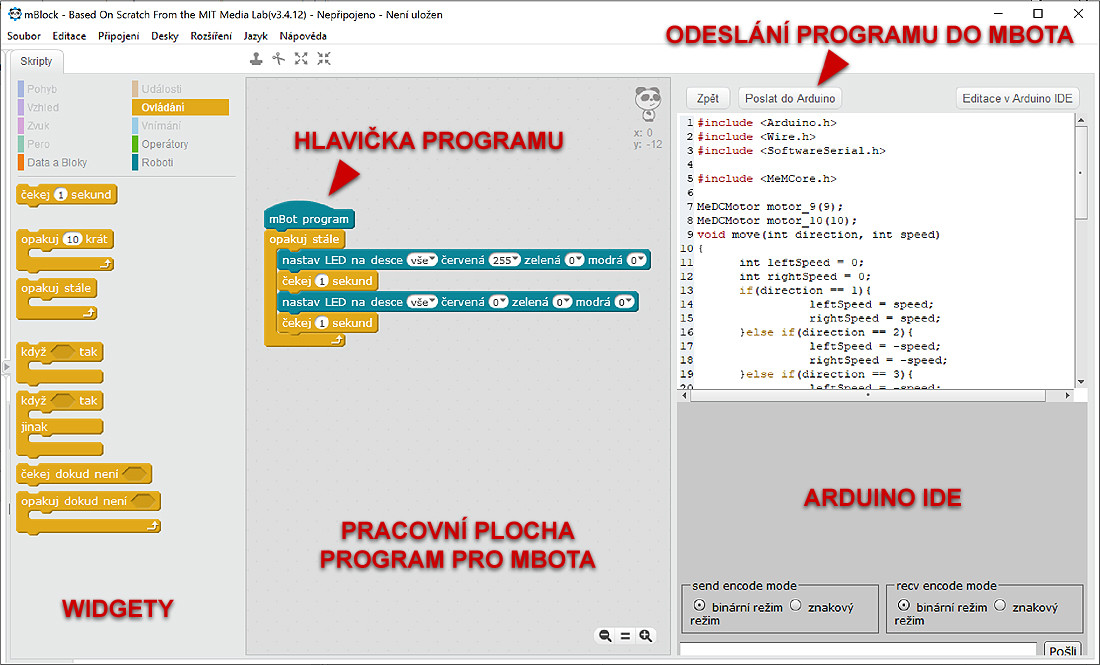Select recv encode 'znakový režim' radio

[x=1000, y=605]
